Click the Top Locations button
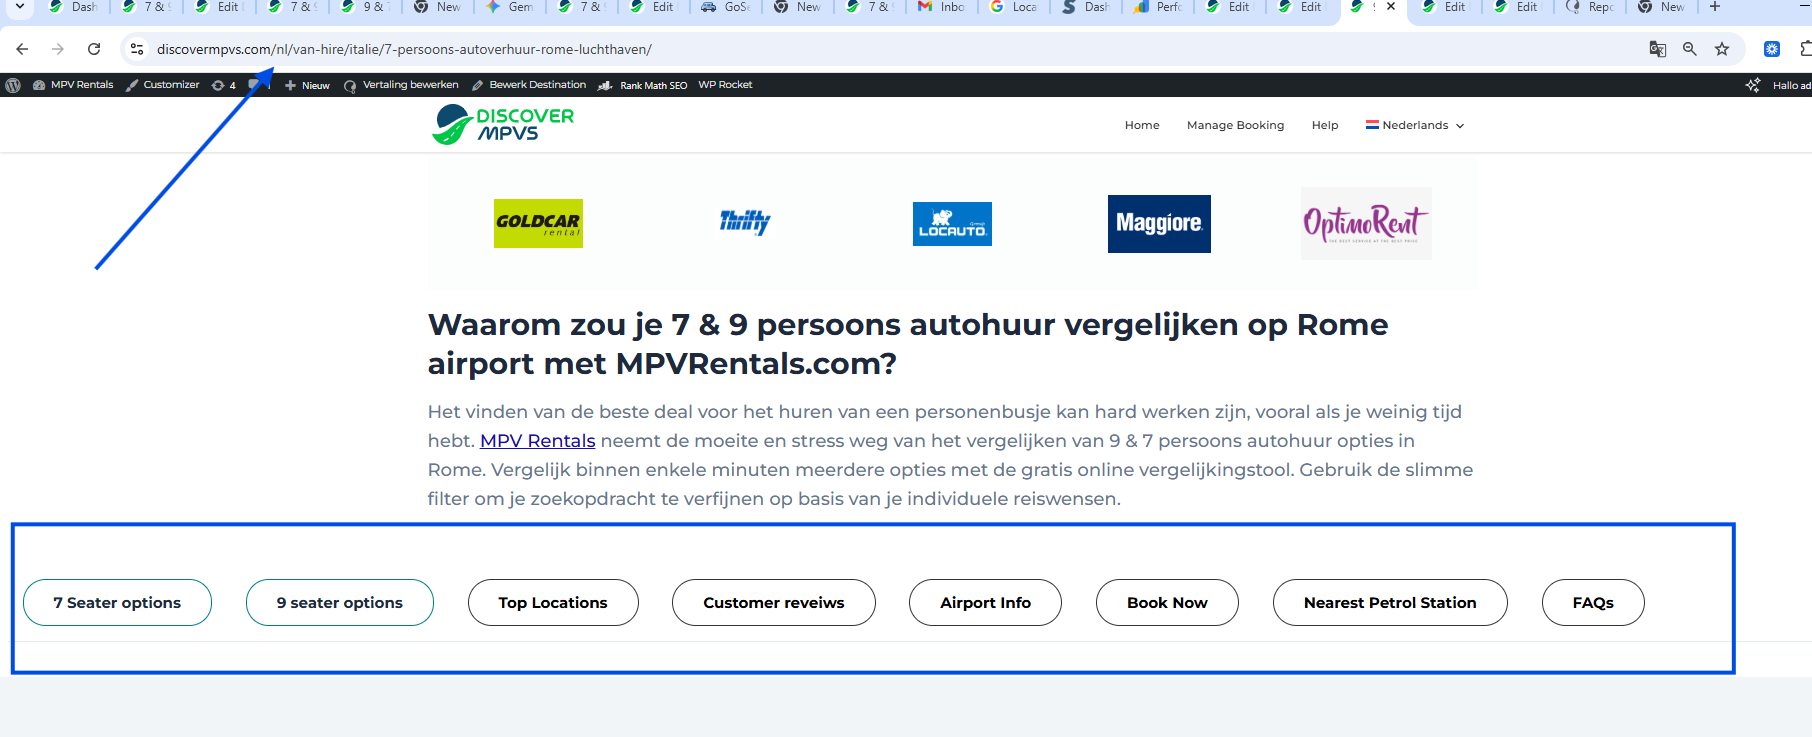The image size is (1812, 737). 553,603
